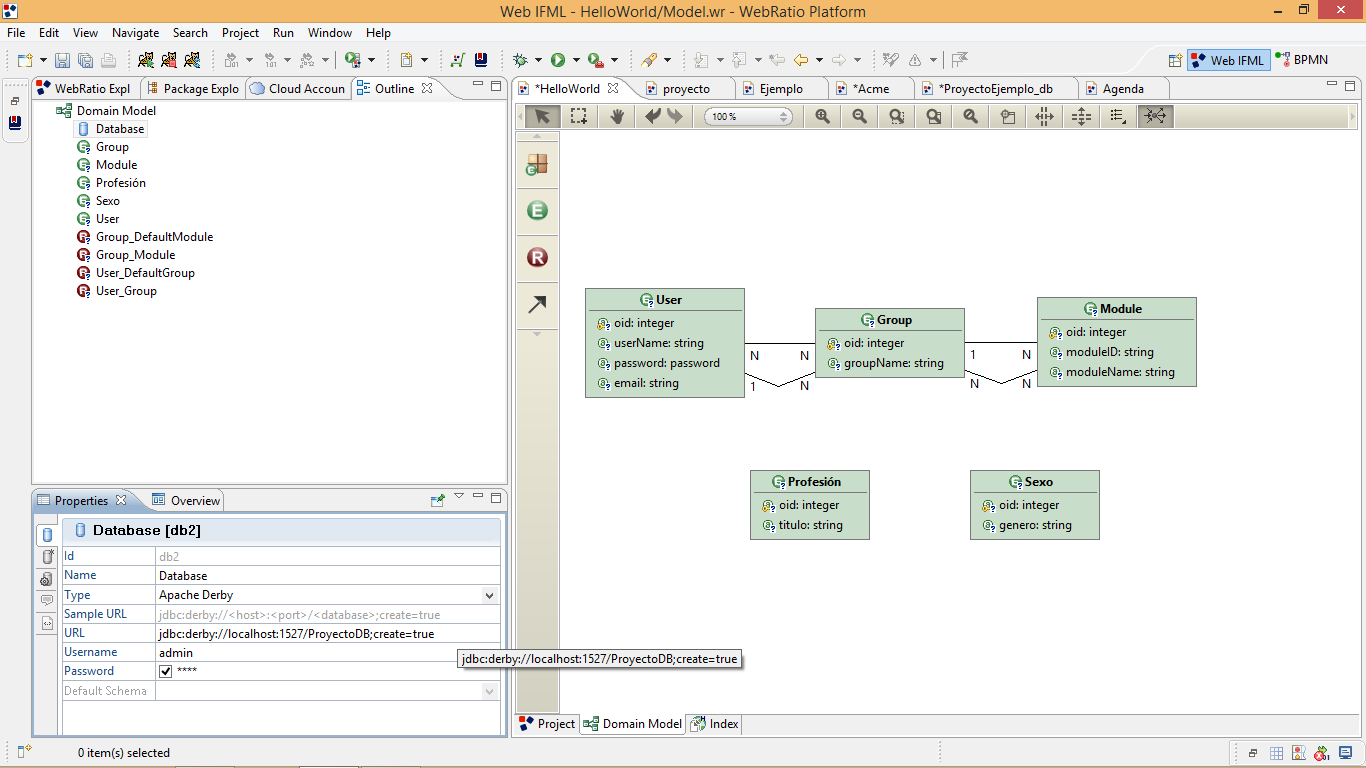Viewport: 1366px width, 768px height.
Task: Click the Open Perspective icon
Action: 1175,60
